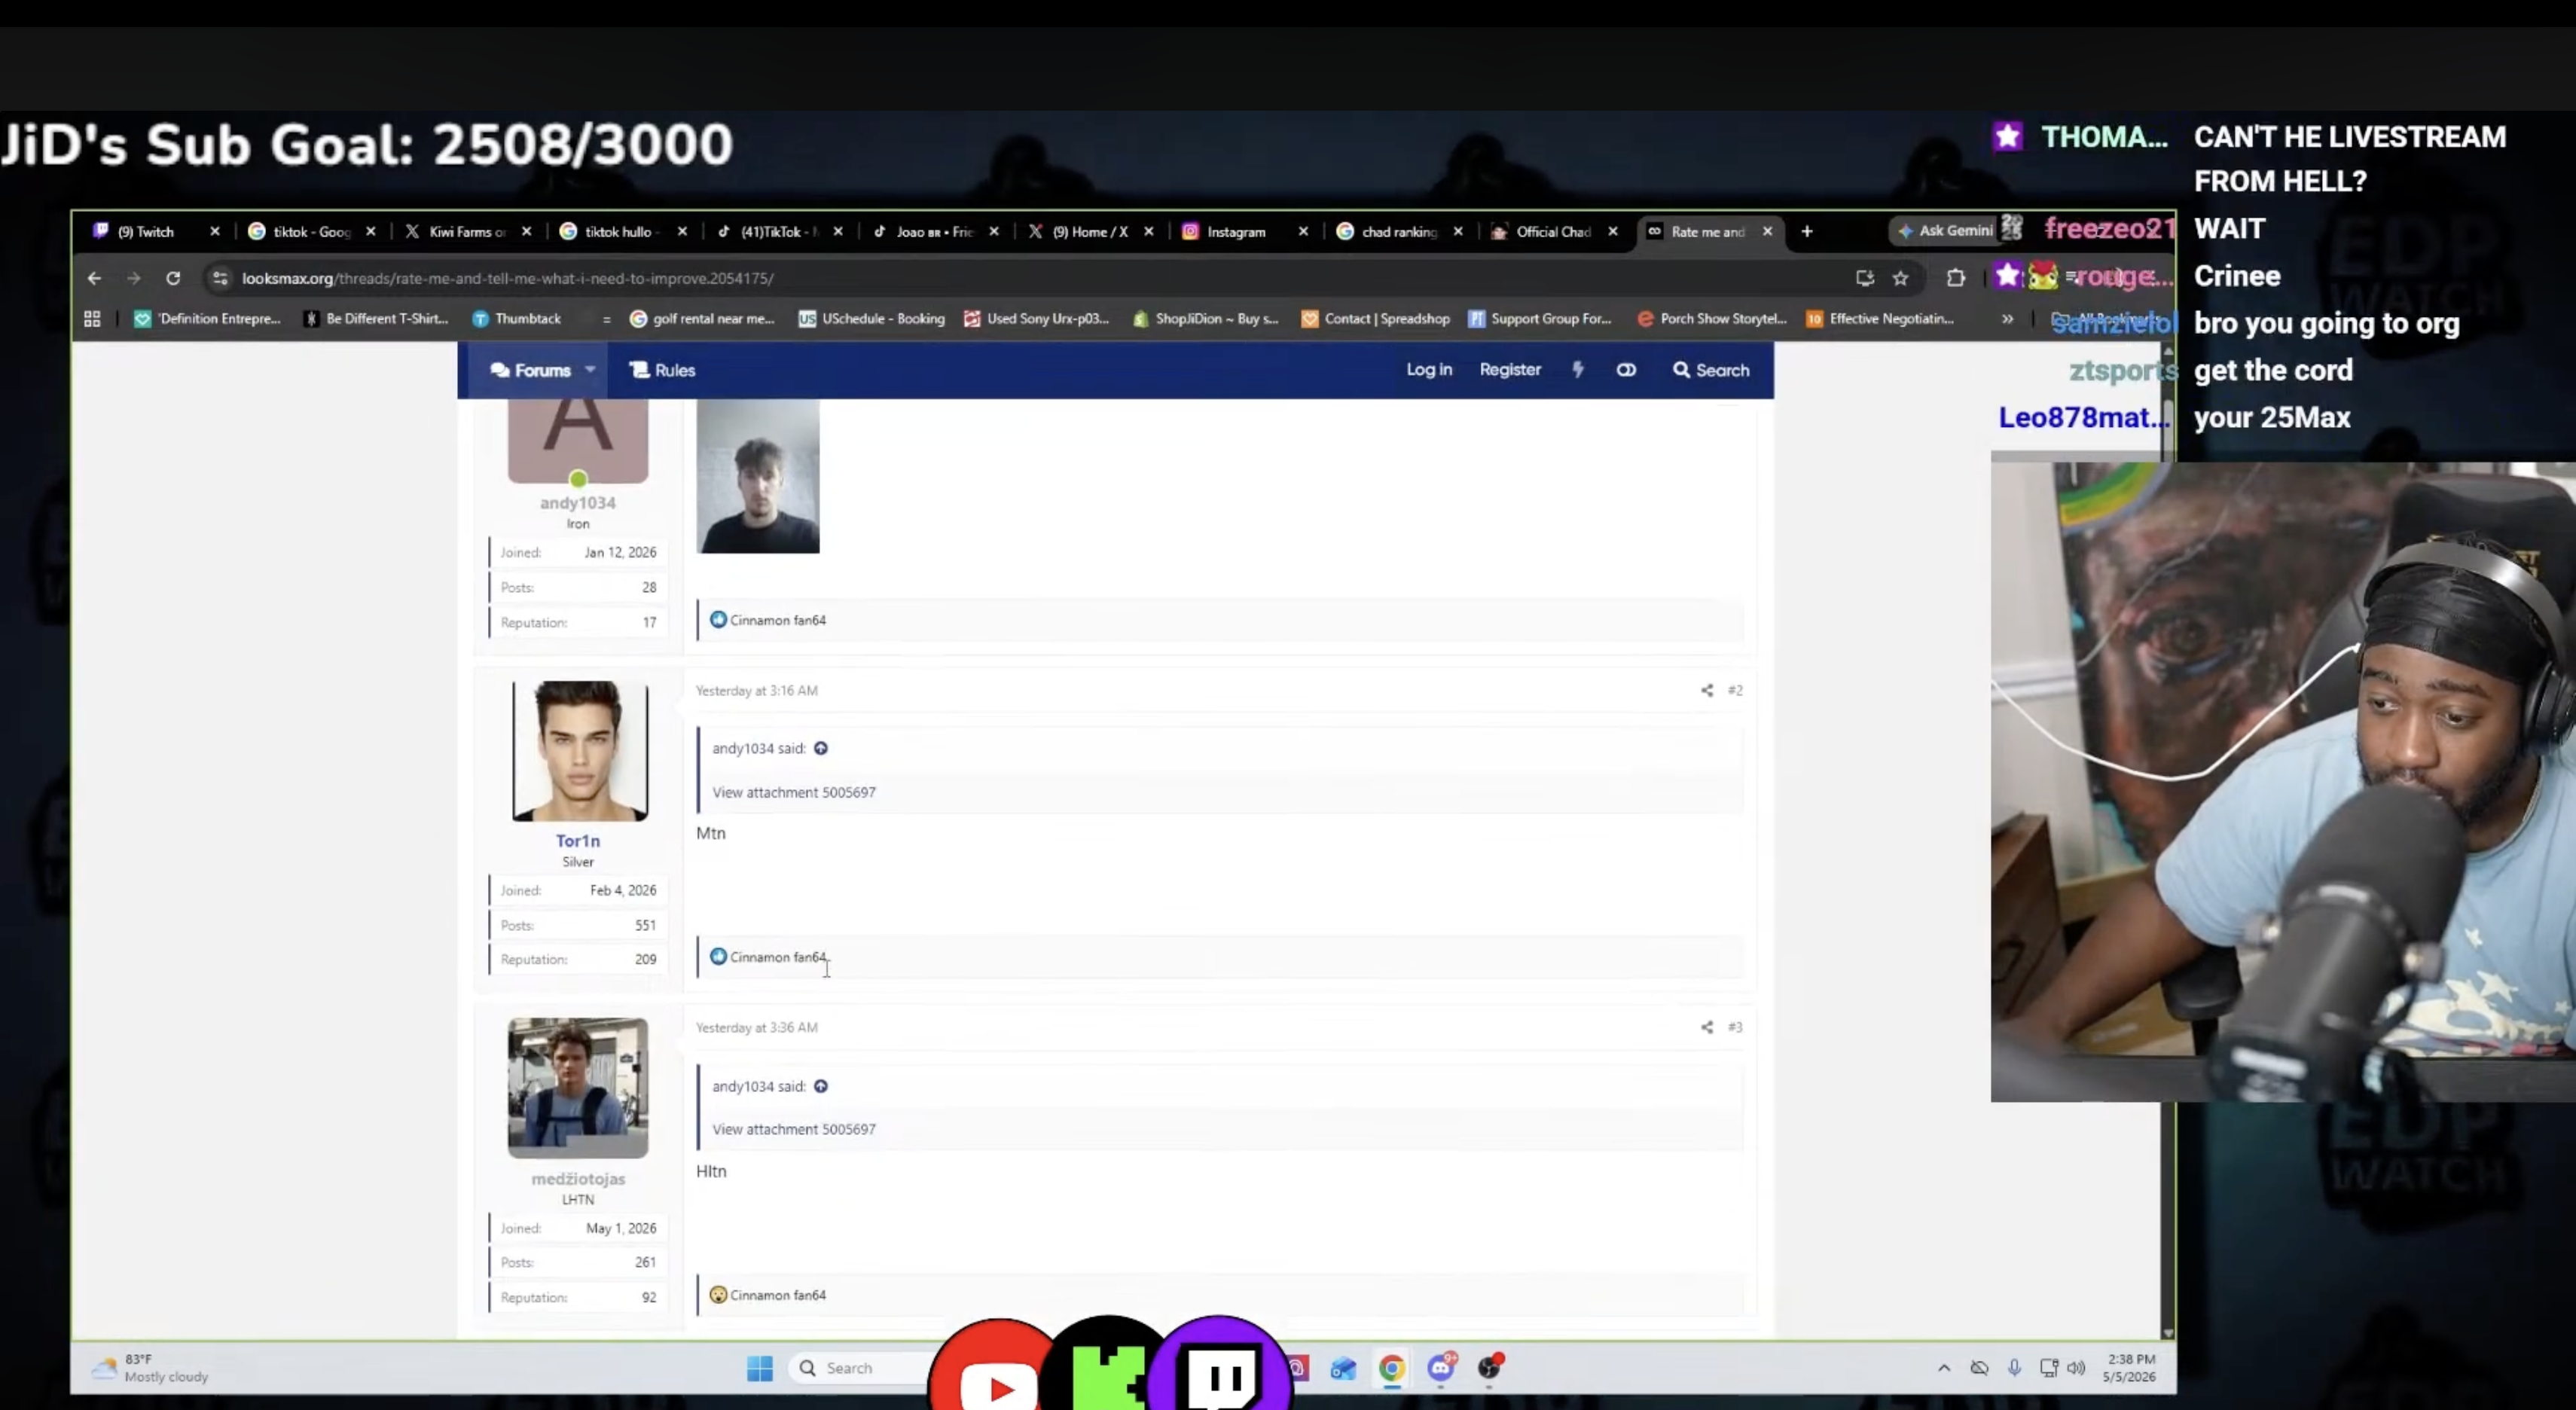The image size is (2576, 1410).
Task: Click the Register link
Action: [x=1510, y=369]
